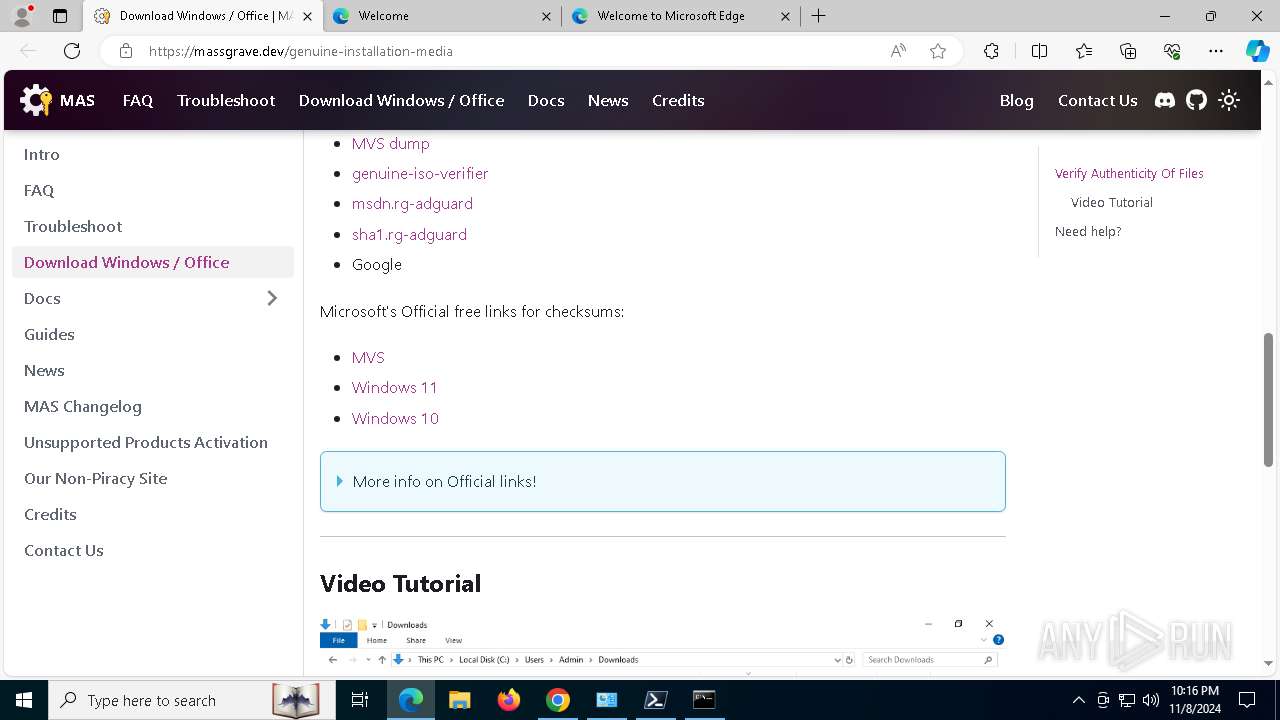Open Docs in top navigation
Image resolution: width=1280 pixels, height=720 pixels.
[546, 100]
